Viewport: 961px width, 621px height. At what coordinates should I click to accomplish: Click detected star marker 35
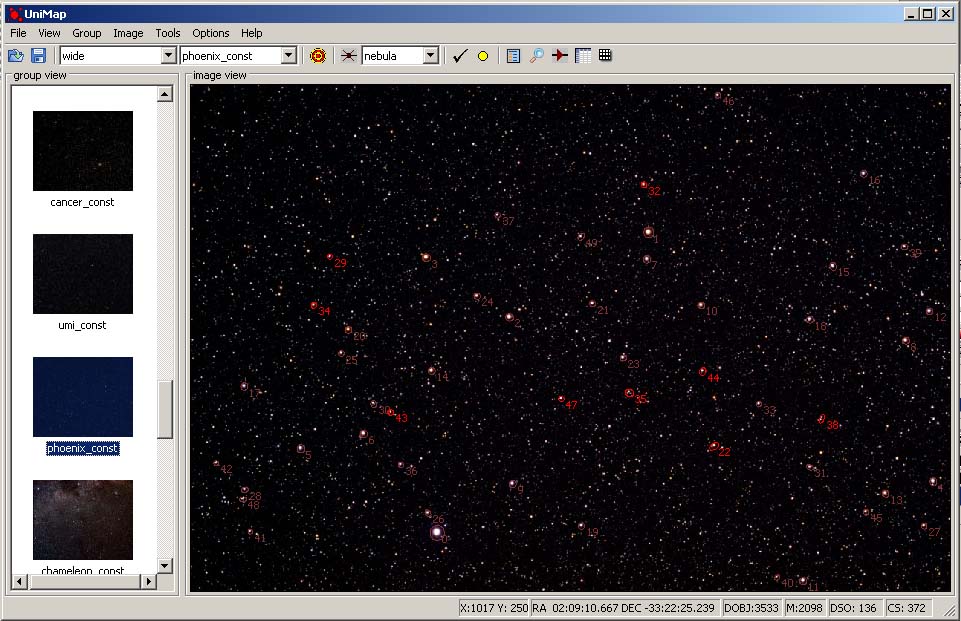(629, 393)
